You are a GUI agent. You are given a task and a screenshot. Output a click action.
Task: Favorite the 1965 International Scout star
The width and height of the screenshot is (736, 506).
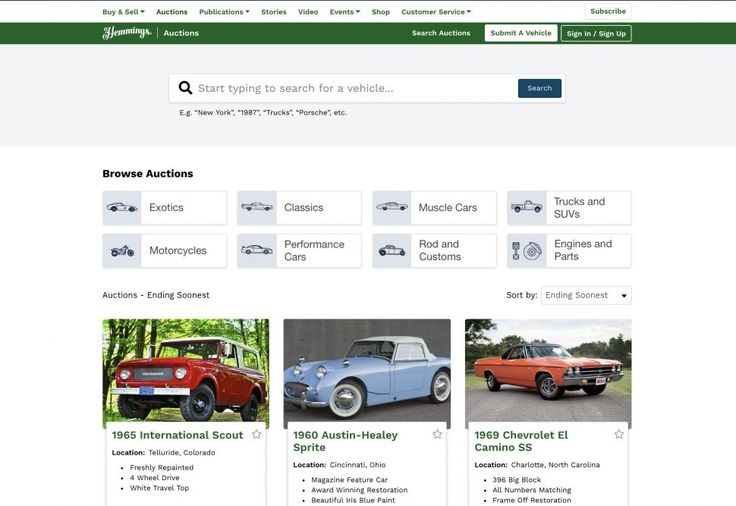coord(257,434)
